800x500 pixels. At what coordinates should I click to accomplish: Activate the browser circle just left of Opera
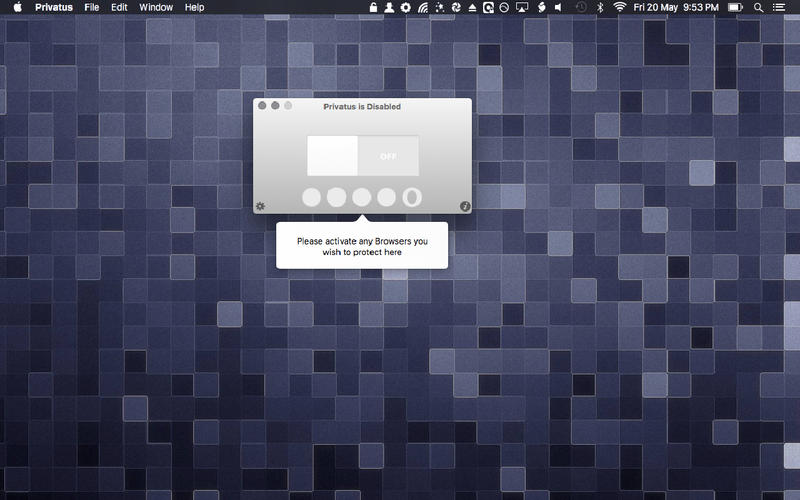pos(386,197)
